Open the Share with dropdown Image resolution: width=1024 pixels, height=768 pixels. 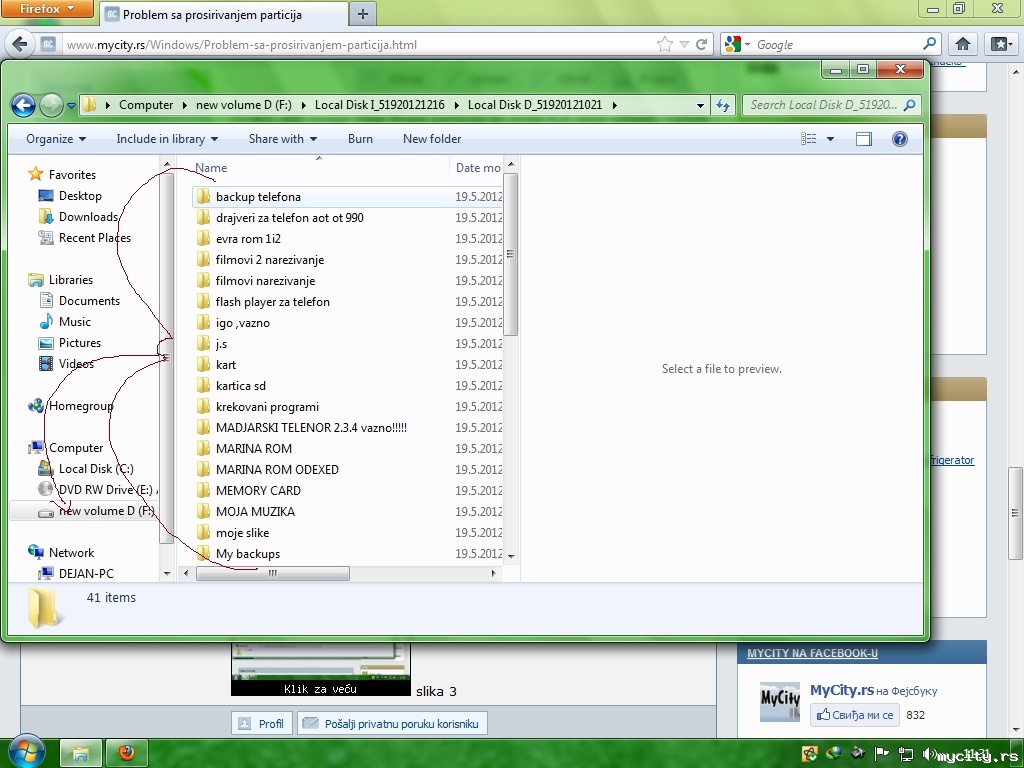pos(283,138)
